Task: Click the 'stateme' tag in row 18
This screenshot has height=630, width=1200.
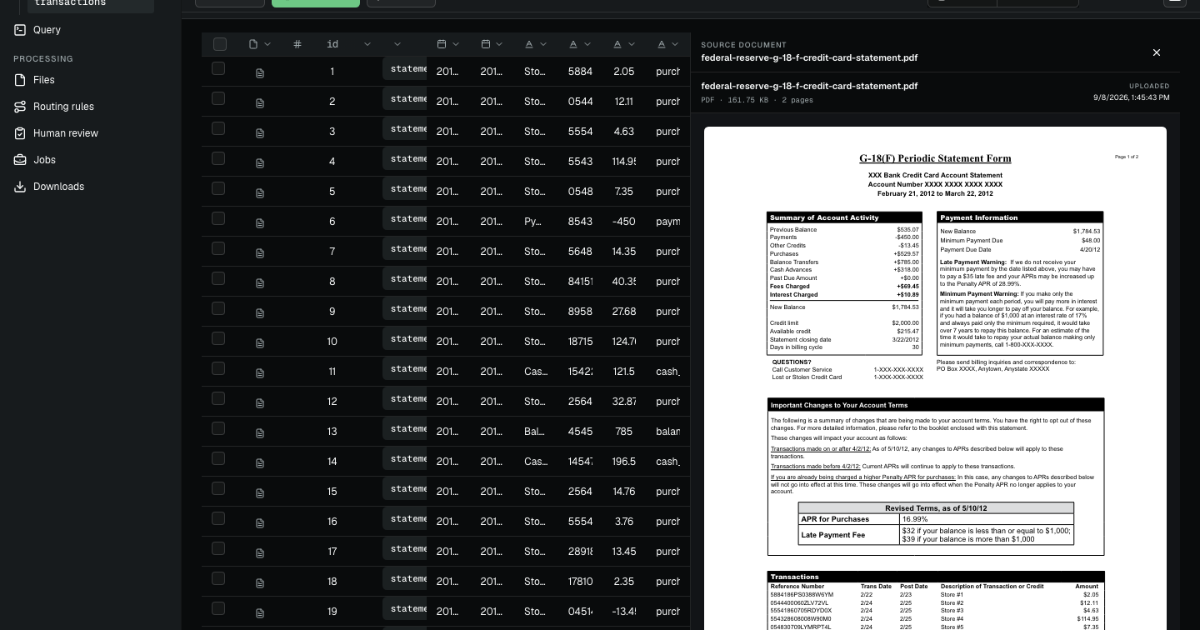Action: click(405, 579)
